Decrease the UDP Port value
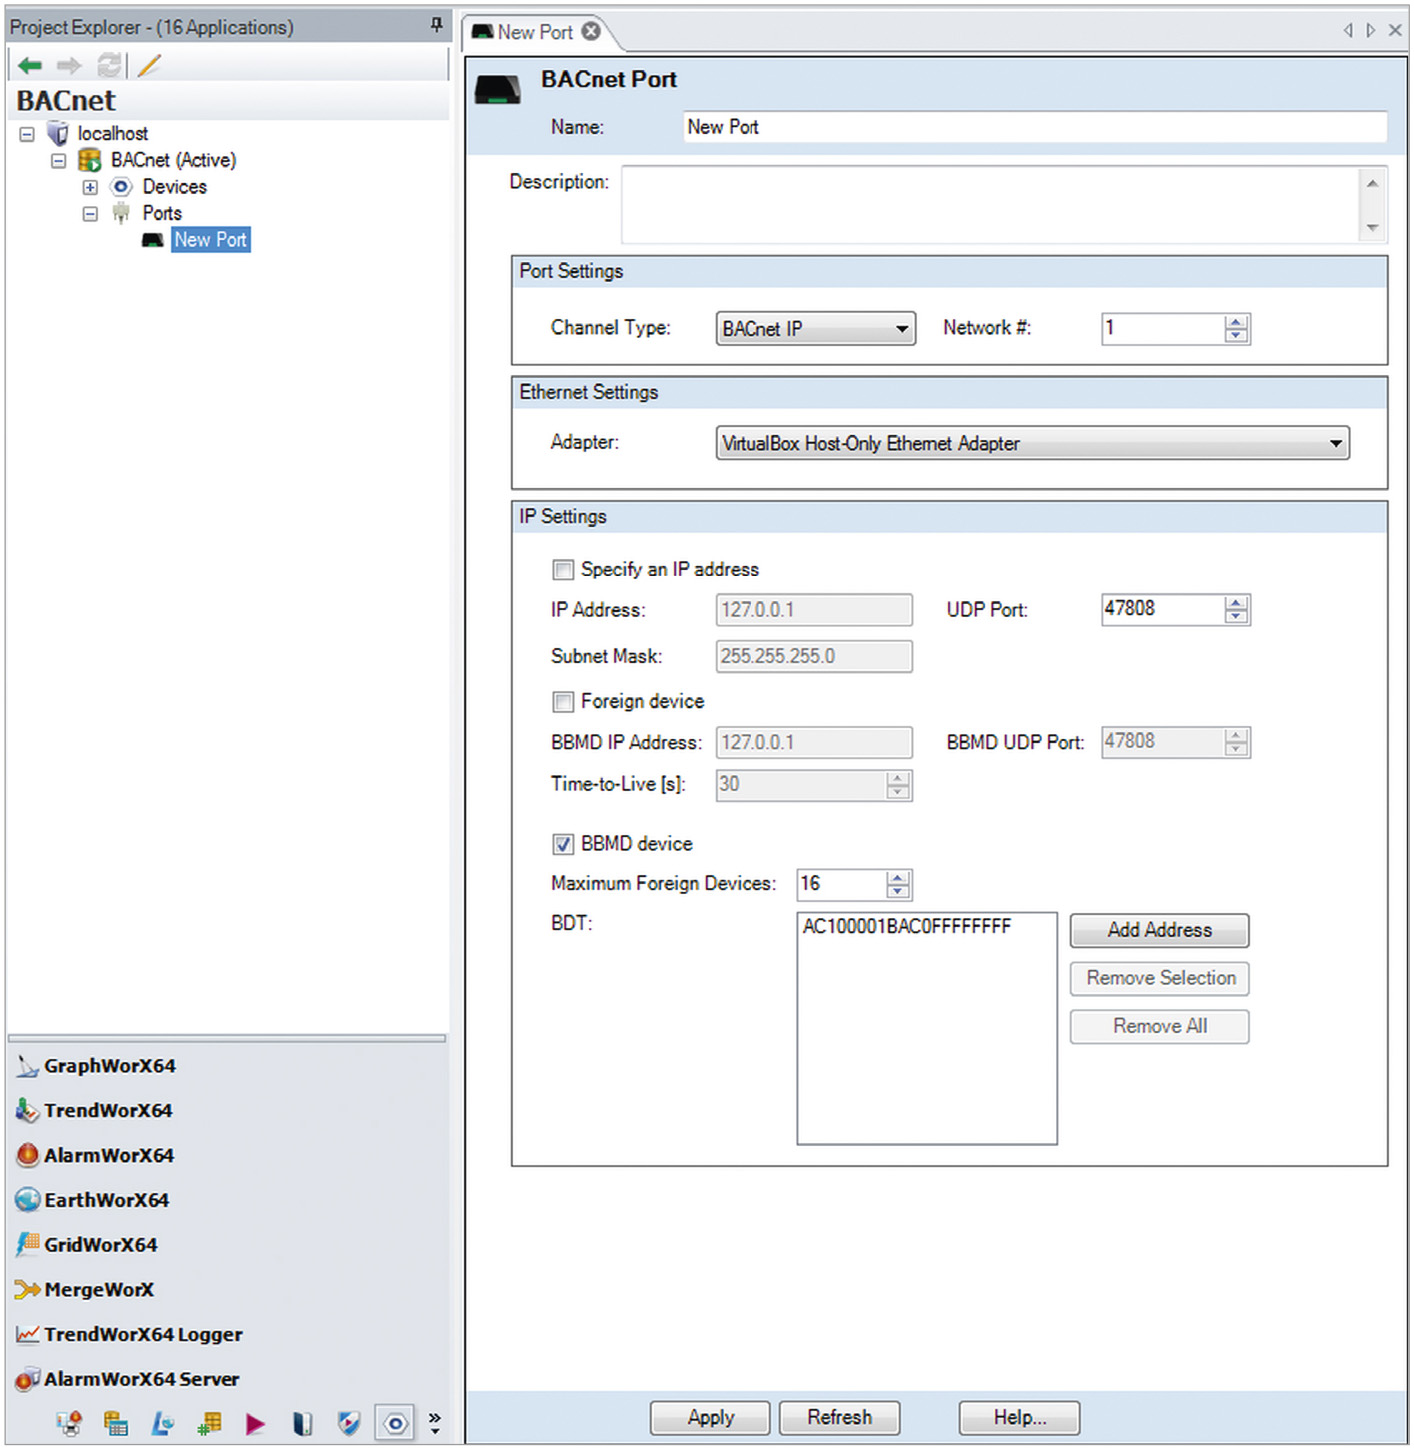Image resolution: width=1414 pixels, height=1450 pixels. click(1236, 617)
